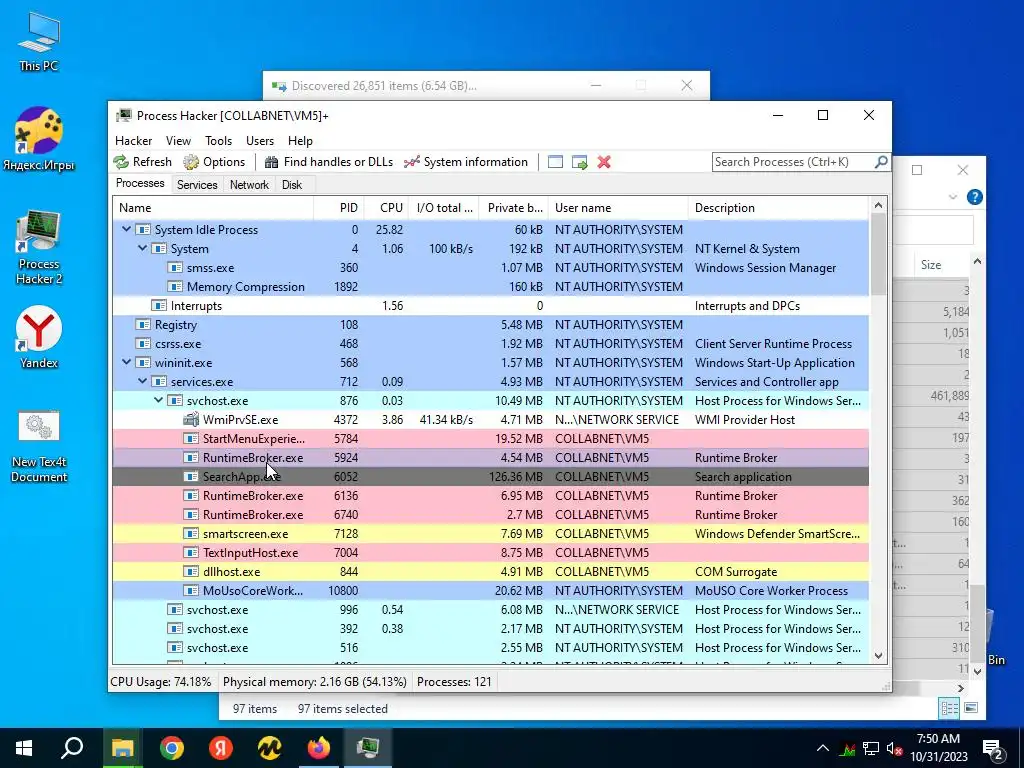Select the Processes tab

pos(140,183)
